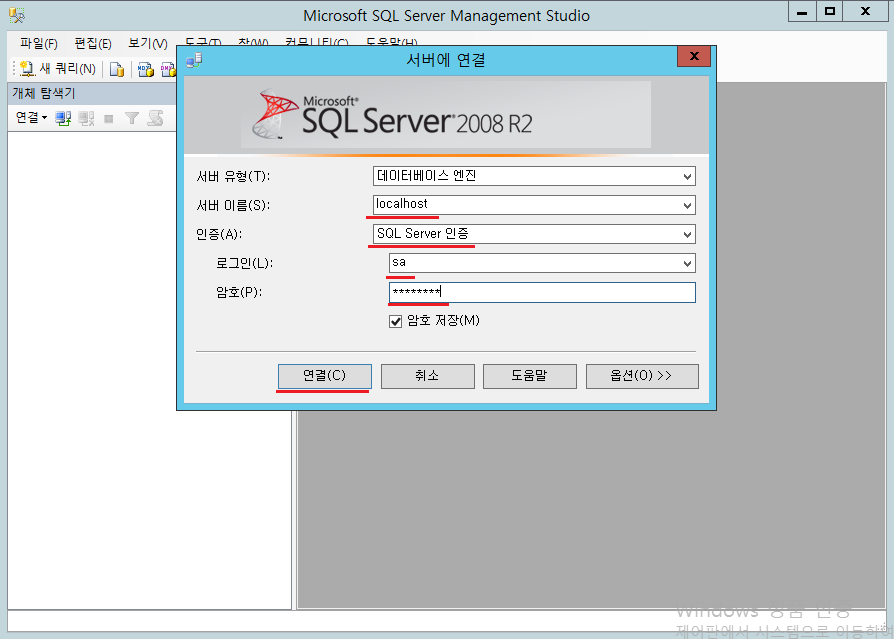Click the Database Engine Query file icon
Viewport: 894px width, 639px height.
coord(117,69)
